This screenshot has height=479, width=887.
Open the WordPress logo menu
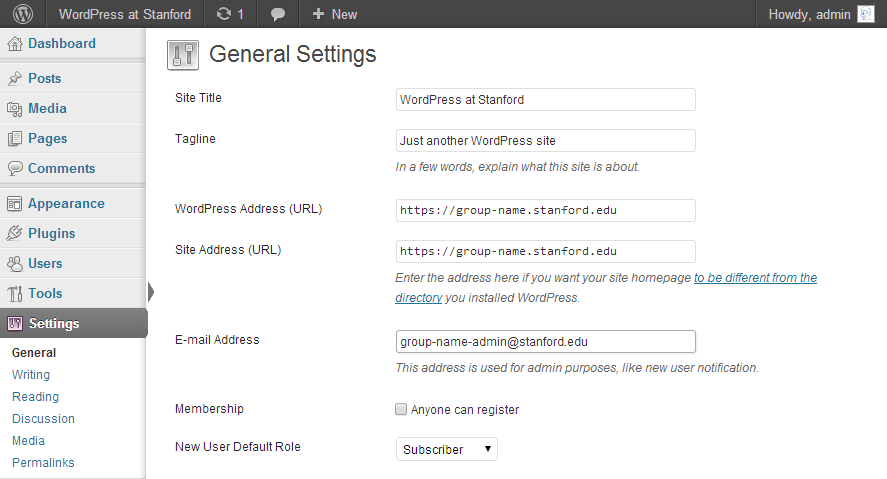(23, 14)
